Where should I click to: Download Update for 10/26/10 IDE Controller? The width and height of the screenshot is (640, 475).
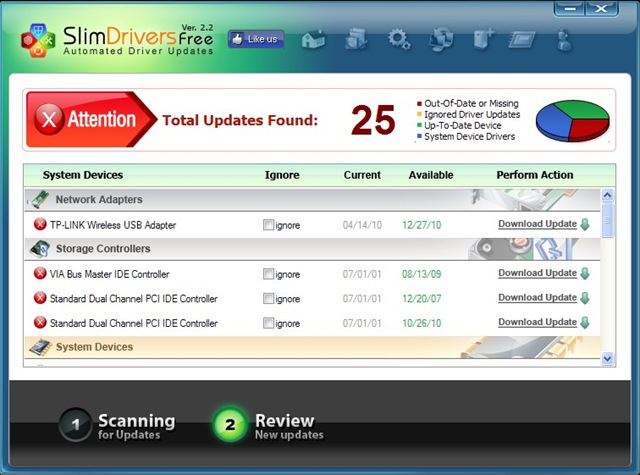537,322
